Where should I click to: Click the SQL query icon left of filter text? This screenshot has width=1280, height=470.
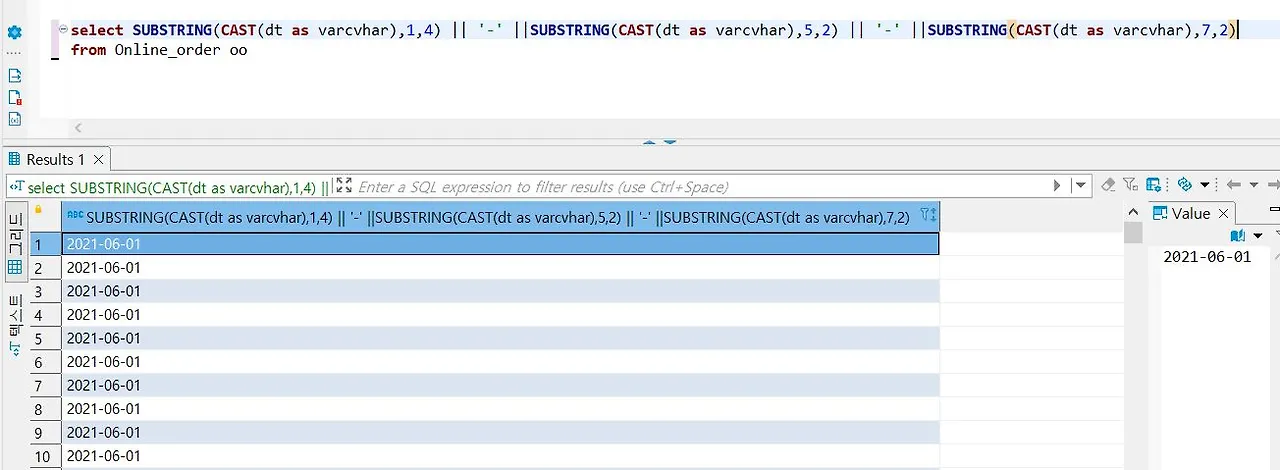click(x=16, y=186)
